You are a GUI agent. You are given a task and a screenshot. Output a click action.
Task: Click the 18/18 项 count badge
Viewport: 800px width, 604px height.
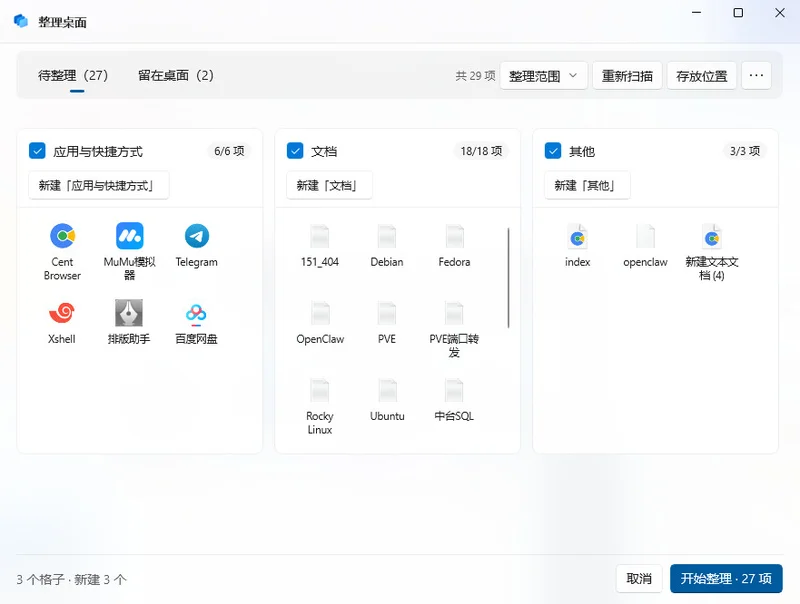pos(481,151)
